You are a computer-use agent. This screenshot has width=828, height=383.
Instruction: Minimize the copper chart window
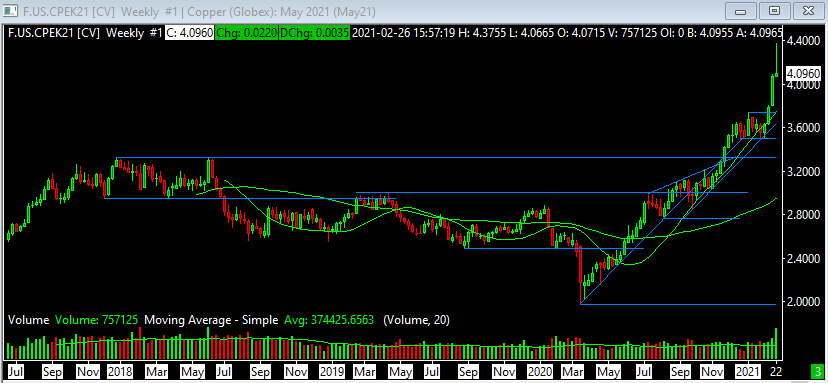pos(740,11)
